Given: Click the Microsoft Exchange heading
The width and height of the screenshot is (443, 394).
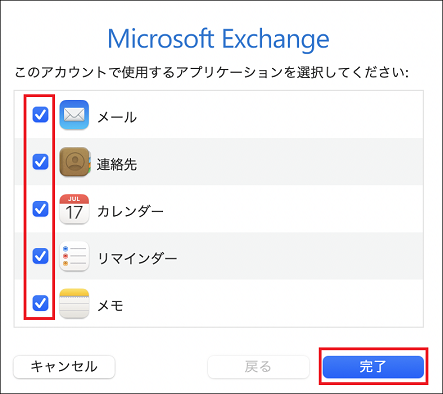Looking at the screenshot, I should [218, 39].
